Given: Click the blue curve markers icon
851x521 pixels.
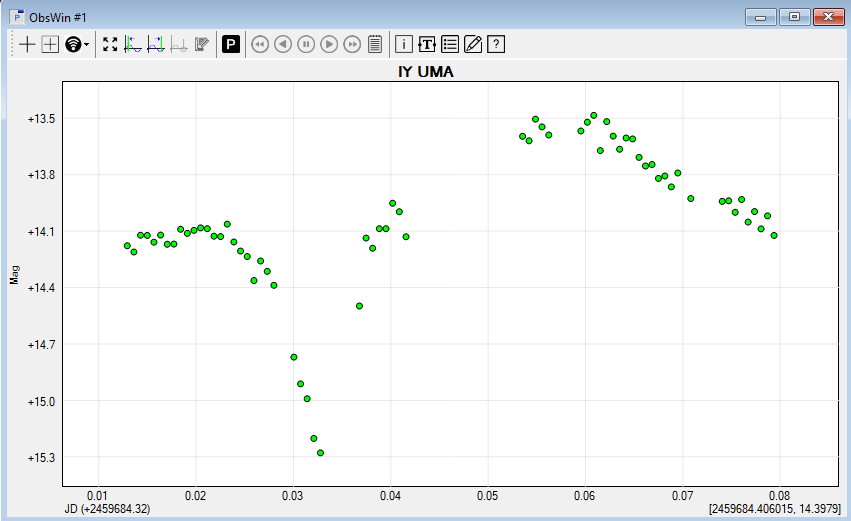Looking at the screenshot, I should click(156, 44).
